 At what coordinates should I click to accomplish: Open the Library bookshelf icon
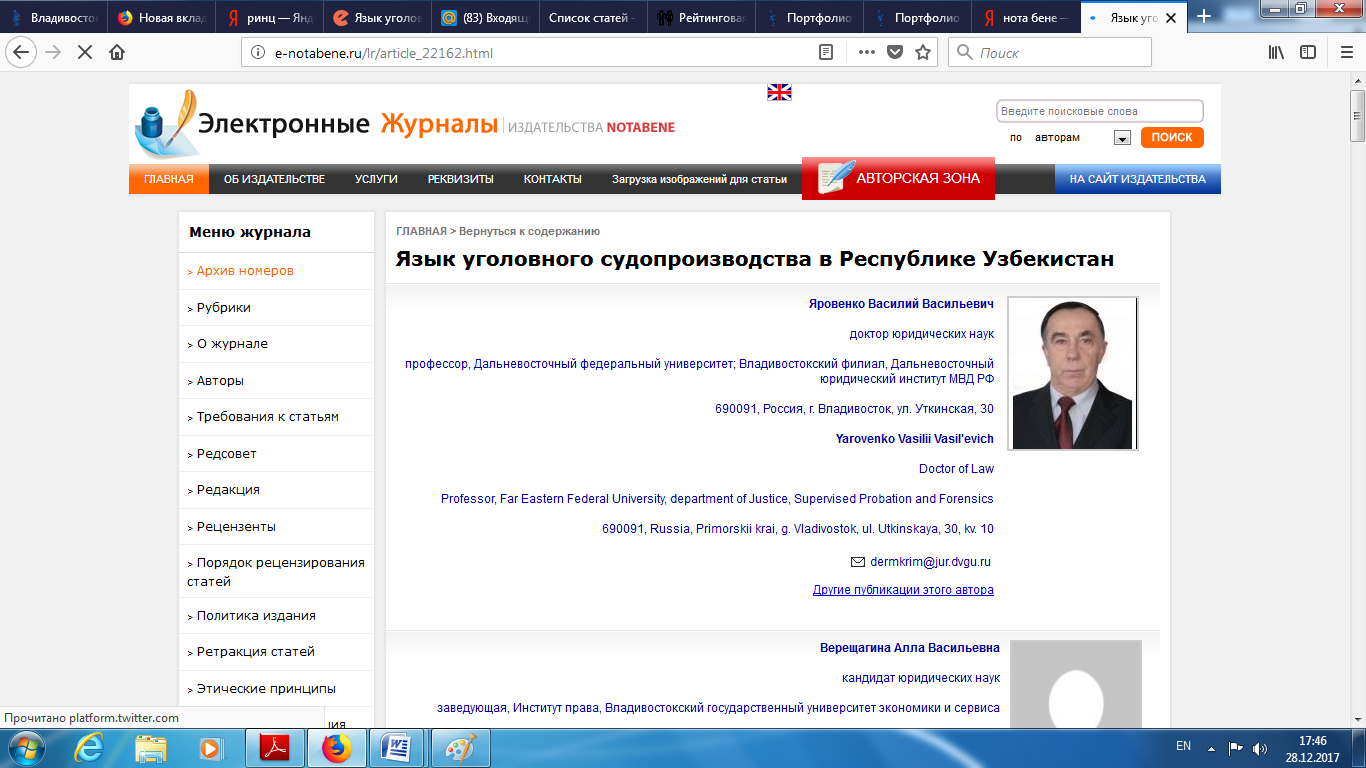click(1276, 53)
